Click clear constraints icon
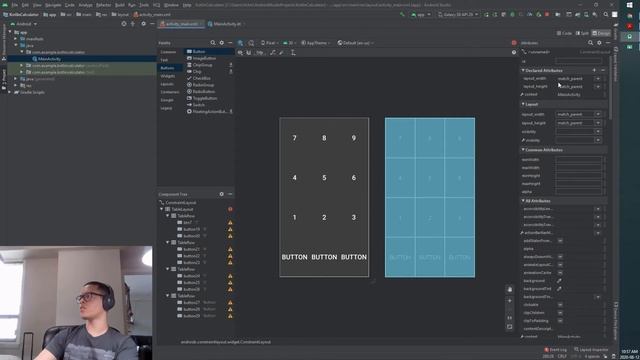 coord(273,53)
